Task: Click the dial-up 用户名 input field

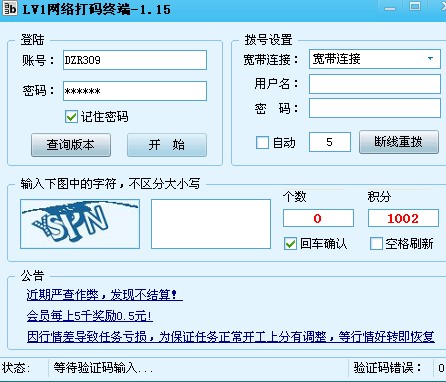Action: click(x=375, y=84)
